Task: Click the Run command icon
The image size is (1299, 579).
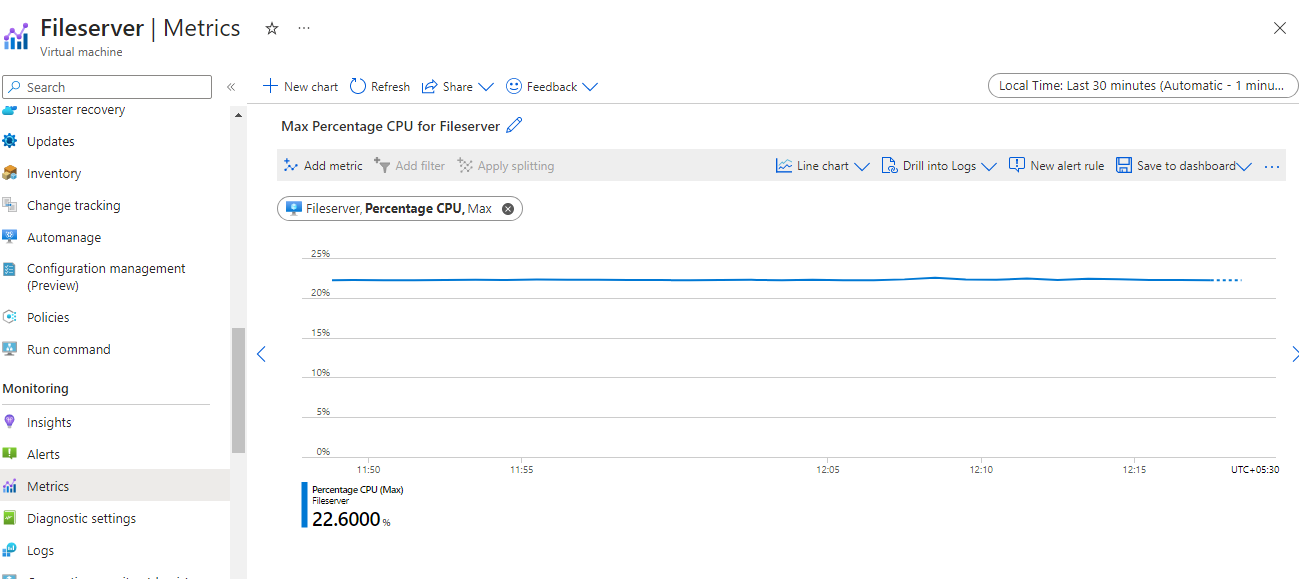Action: pyautogui.click(x=10, y=349)
